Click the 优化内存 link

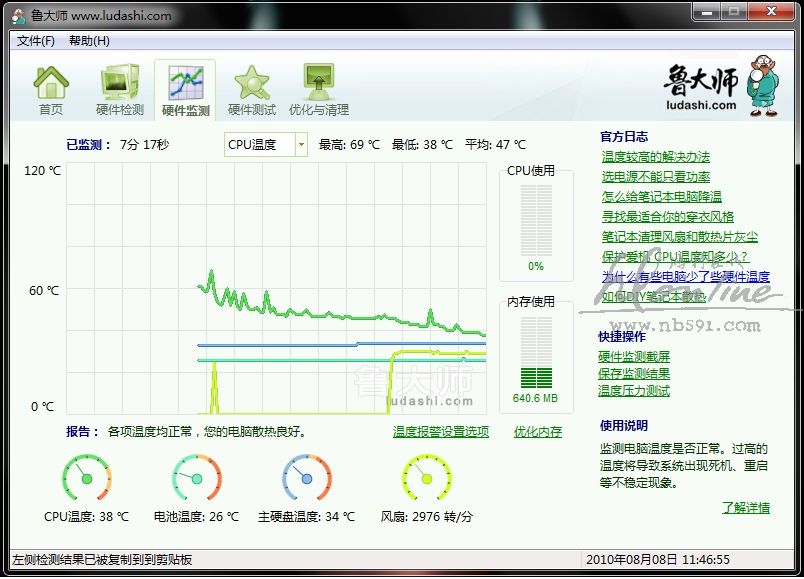click(538, 432)
